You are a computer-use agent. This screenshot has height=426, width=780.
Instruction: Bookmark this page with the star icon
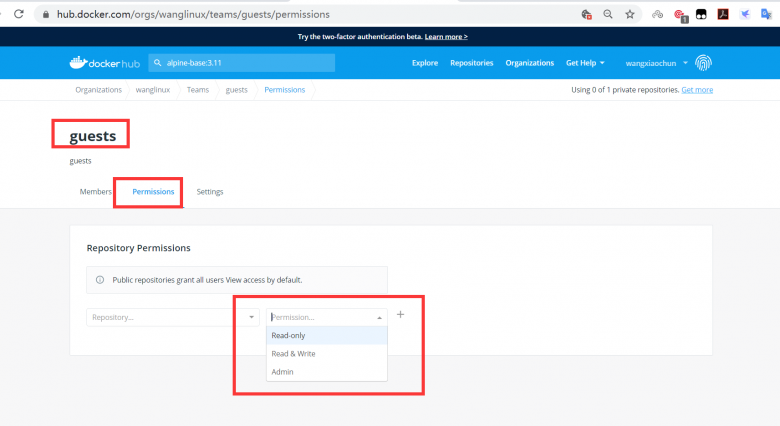630,14
